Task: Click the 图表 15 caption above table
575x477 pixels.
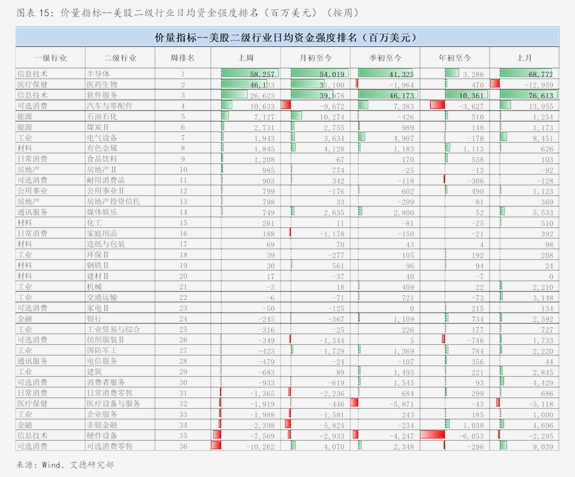Action: (x=187, y=13)
